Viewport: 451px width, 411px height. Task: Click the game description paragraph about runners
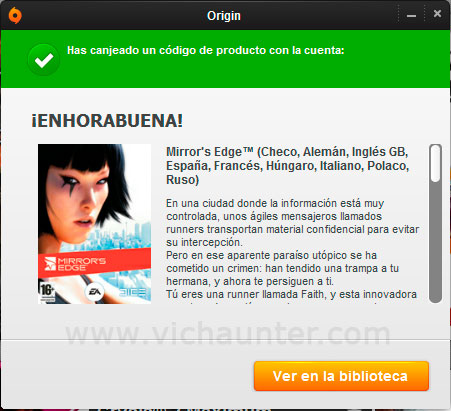click(292, 223)
